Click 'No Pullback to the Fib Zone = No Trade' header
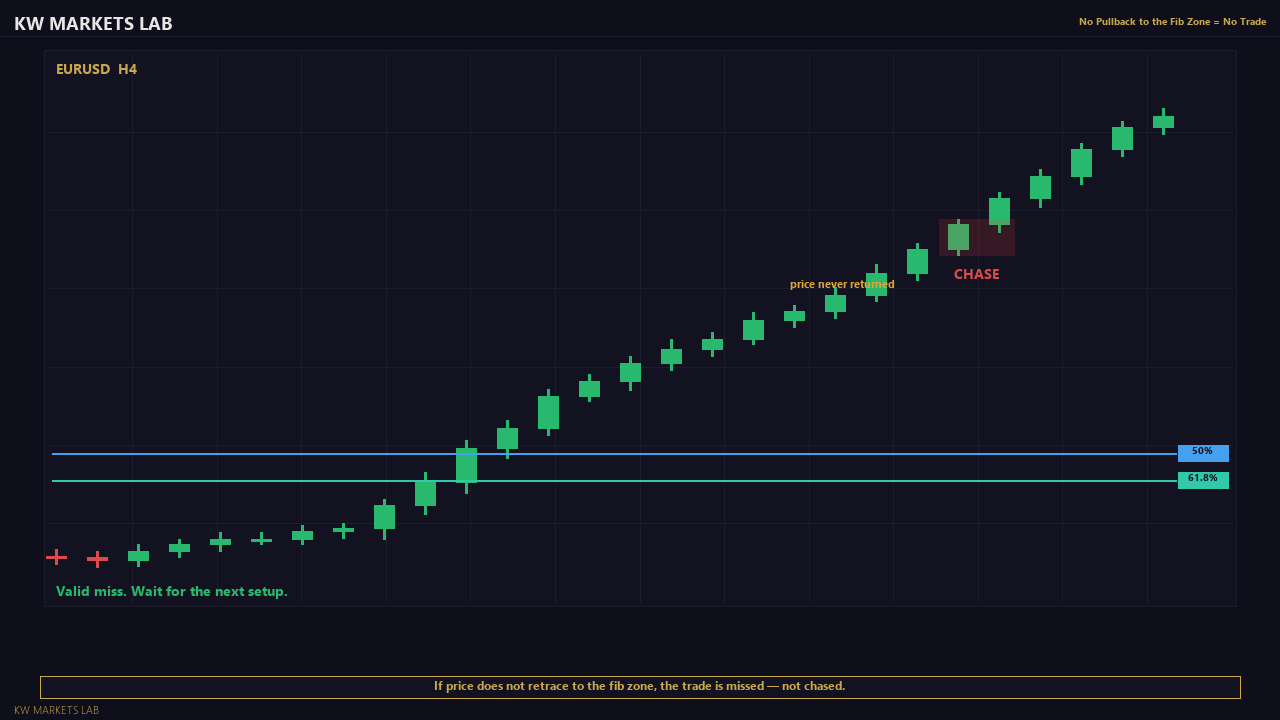Screen dimensions: 1280x720 point(1172,22)
